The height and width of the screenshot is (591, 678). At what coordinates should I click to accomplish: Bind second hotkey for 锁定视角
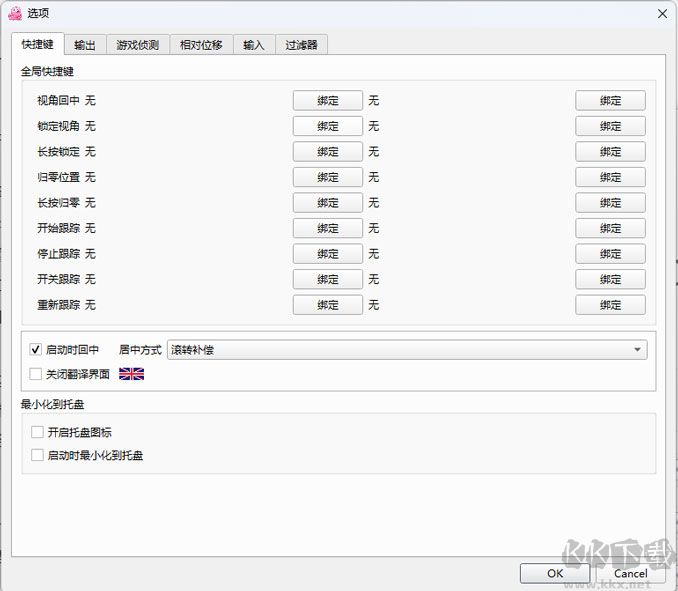610,126
